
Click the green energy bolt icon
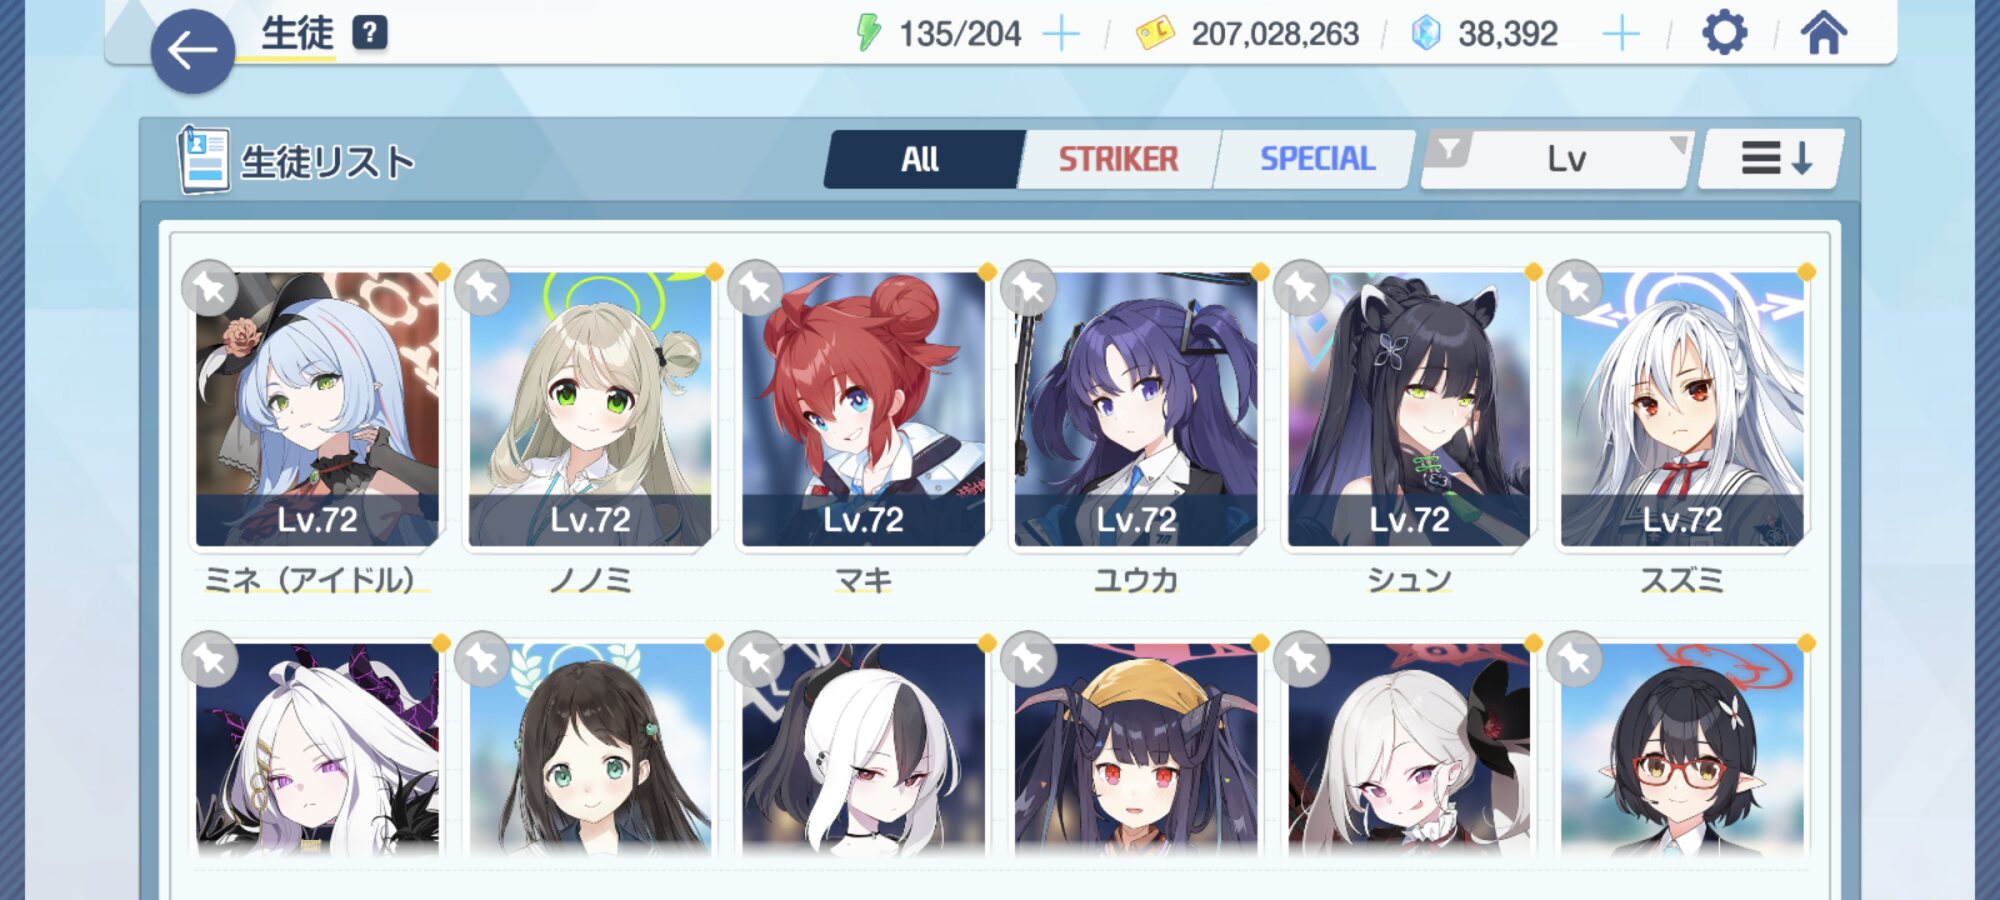(868, 33)
